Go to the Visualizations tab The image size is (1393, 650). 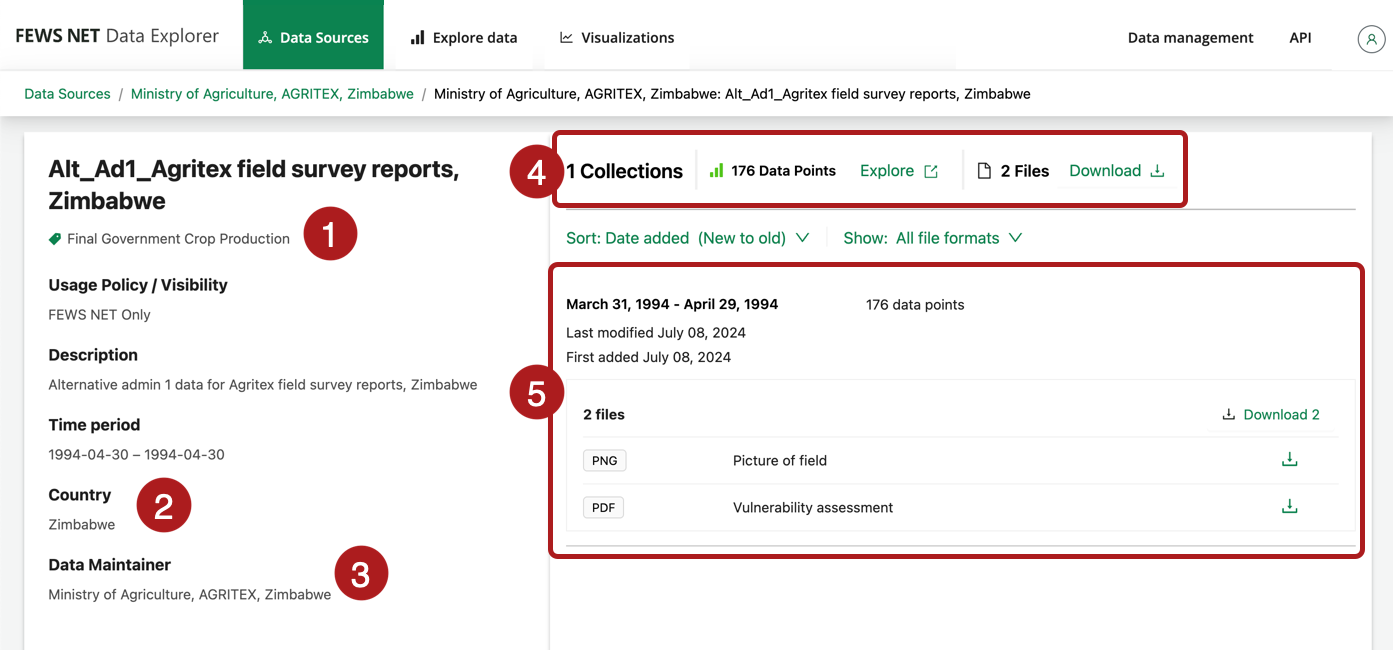(617, 38)
